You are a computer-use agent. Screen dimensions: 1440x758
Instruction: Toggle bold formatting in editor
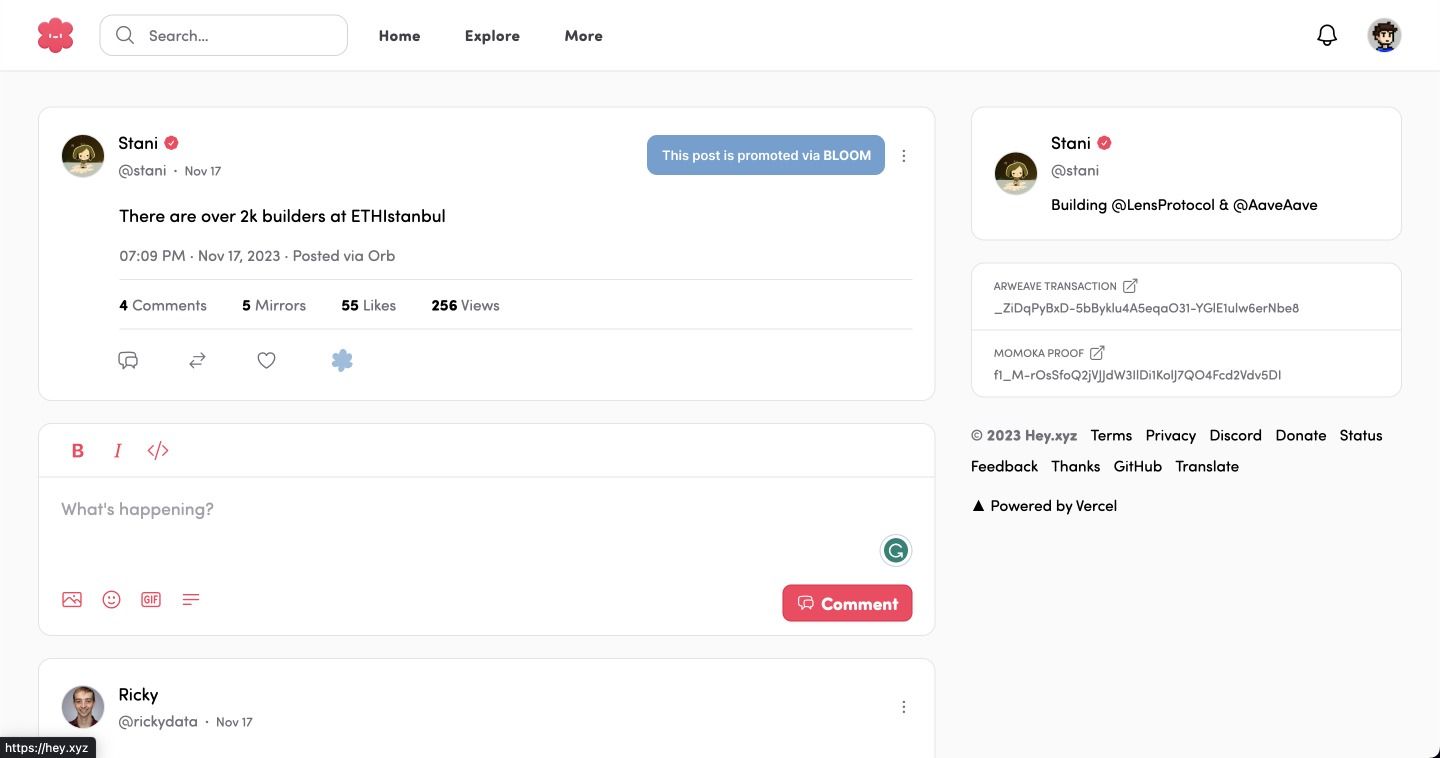78,451
